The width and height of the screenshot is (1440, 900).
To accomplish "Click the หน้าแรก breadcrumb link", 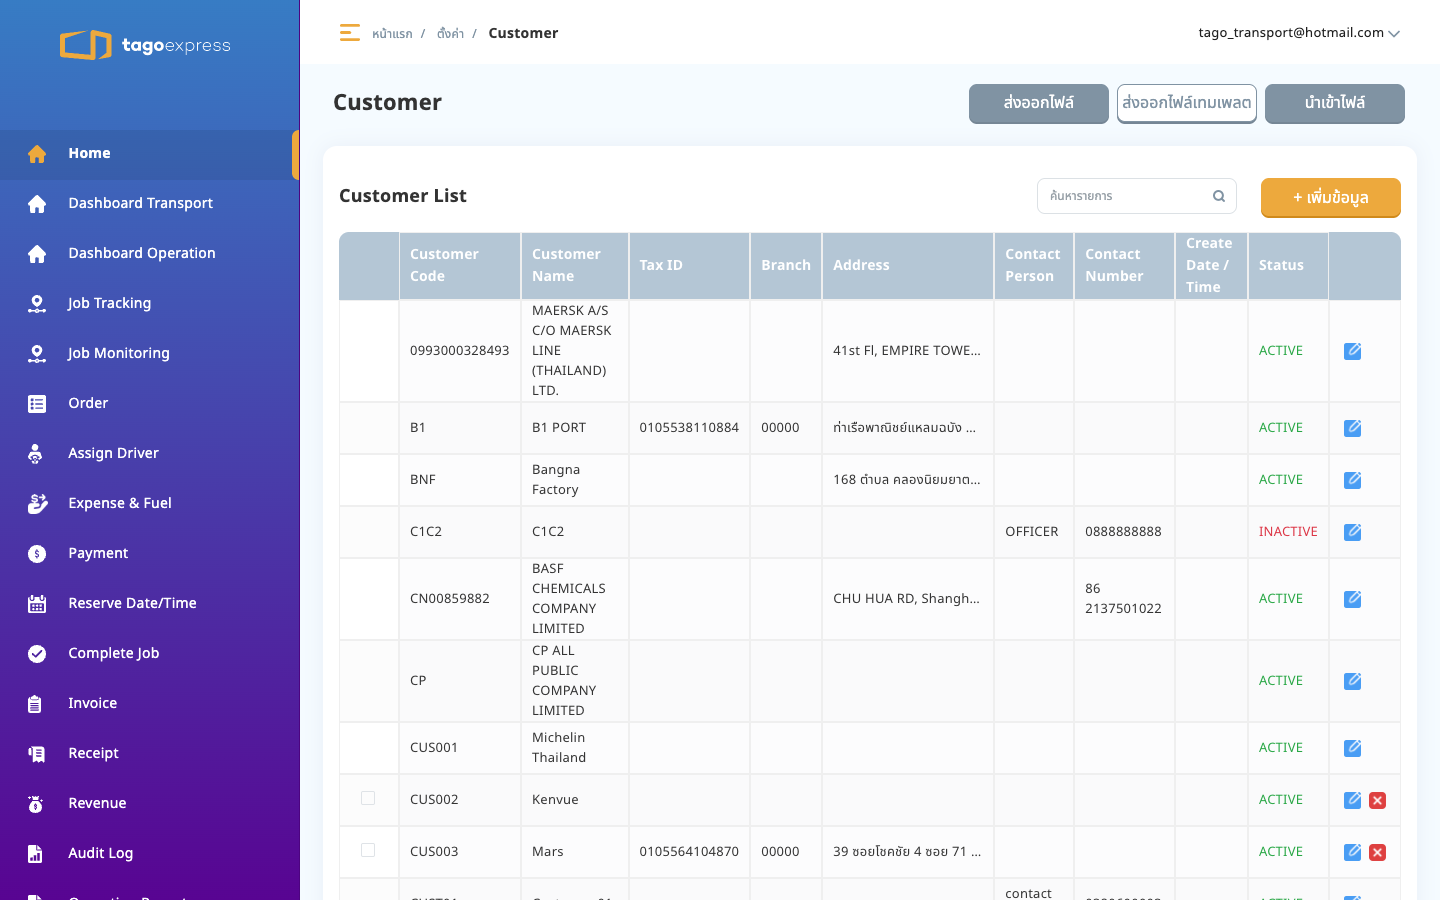I will [392, 34].
